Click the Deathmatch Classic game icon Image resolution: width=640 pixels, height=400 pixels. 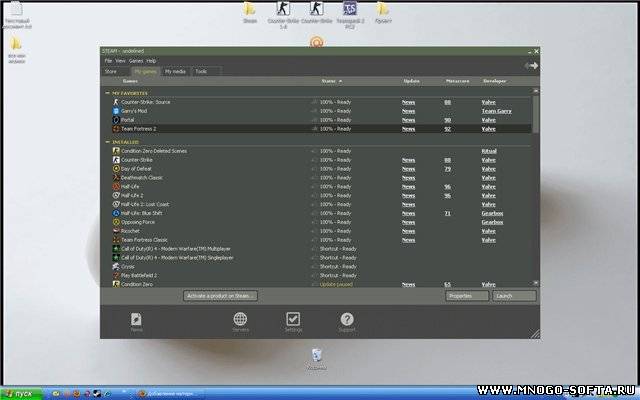[116, 178]
